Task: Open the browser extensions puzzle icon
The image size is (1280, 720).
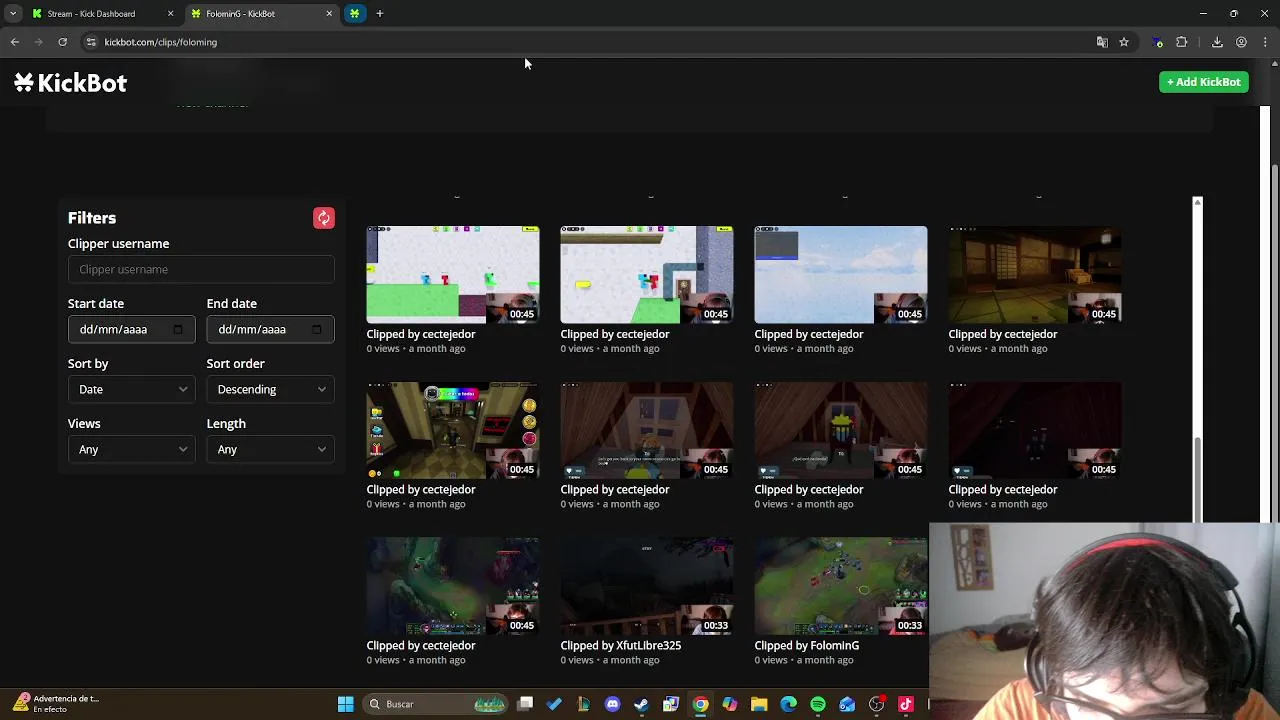Action: pos(1182,42)
